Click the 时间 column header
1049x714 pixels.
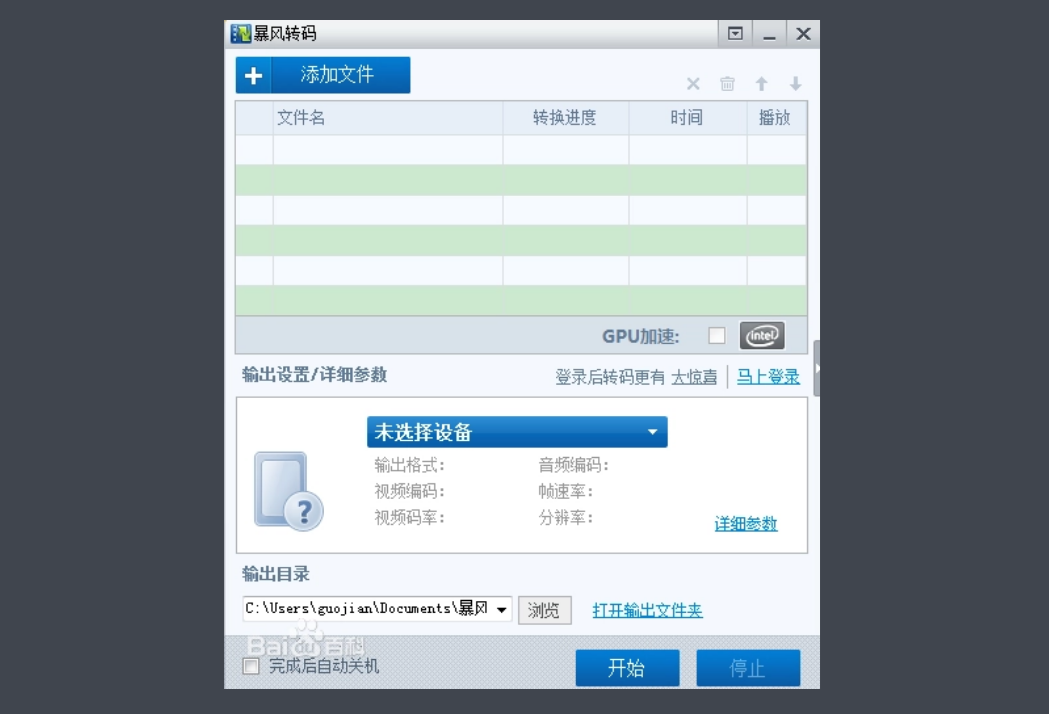(687, 118)
